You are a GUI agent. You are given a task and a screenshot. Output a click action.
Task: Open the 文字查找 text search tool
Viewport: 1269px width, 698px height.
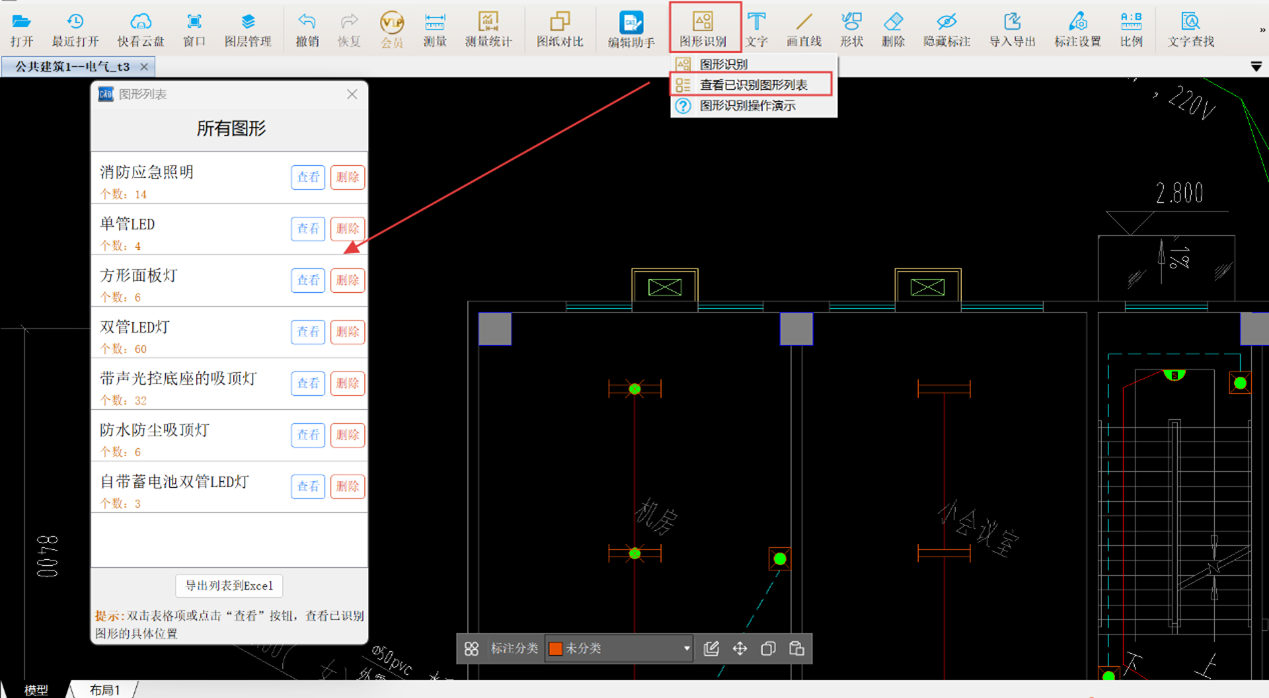(x=1190, y=28)
